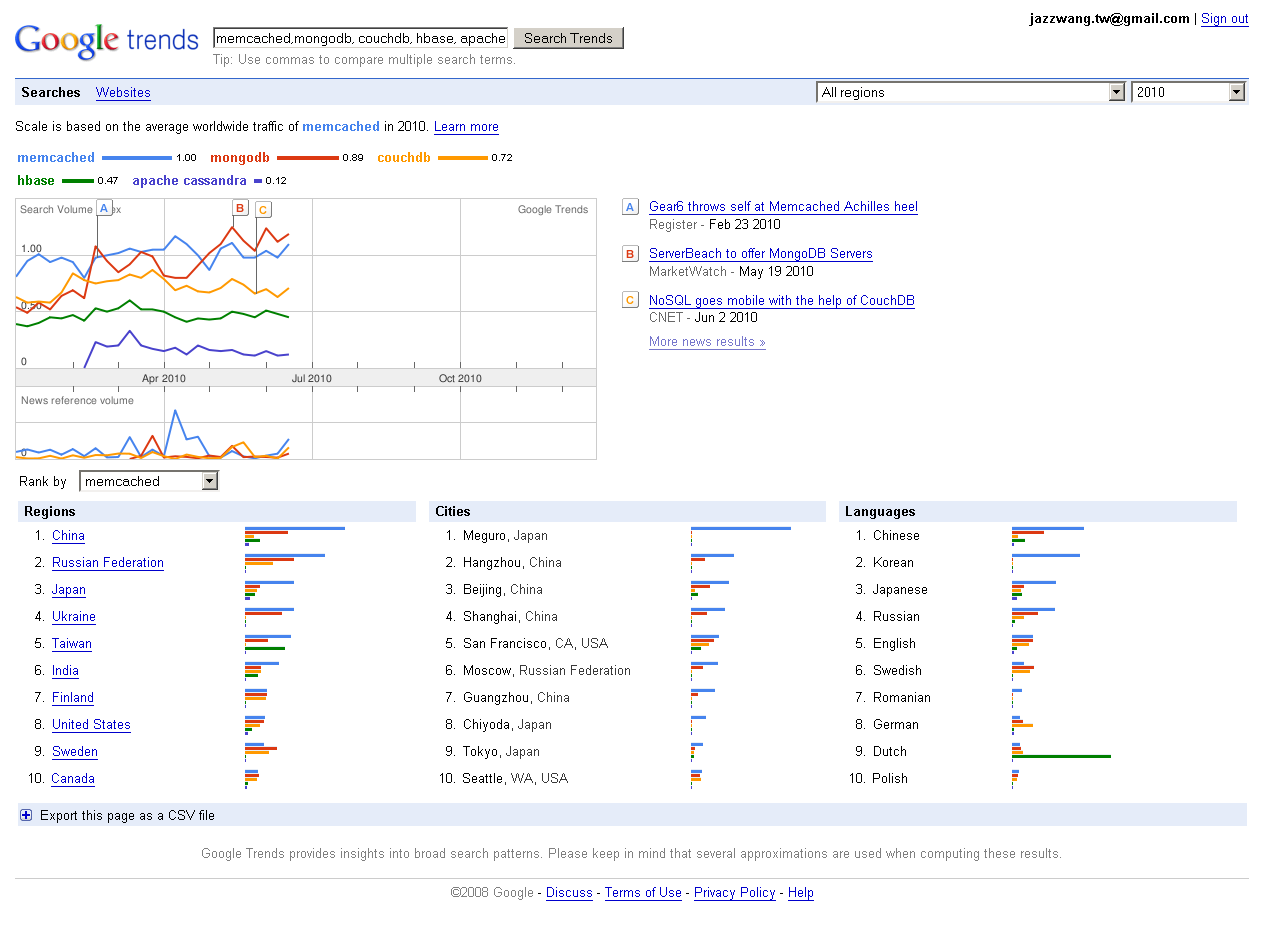The width and height of the screenshot is (1264, 925).
Task: Click news flag B on the chart
Action: point(240,208)
